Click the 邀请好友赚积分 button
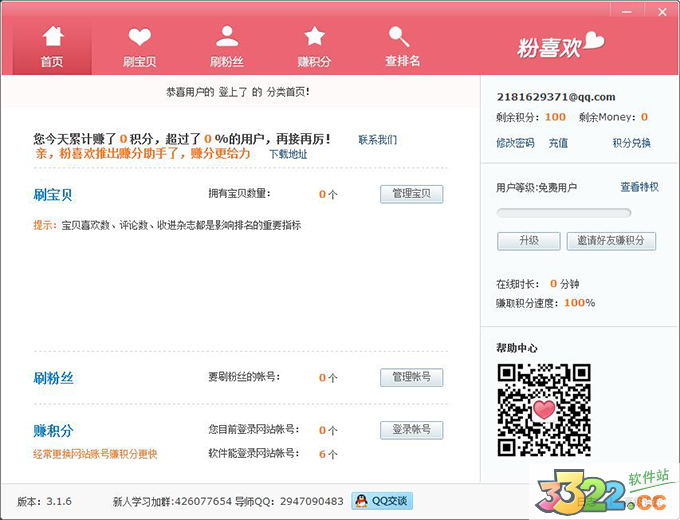This screenshot has width=680, height=520. pos(611,241)
